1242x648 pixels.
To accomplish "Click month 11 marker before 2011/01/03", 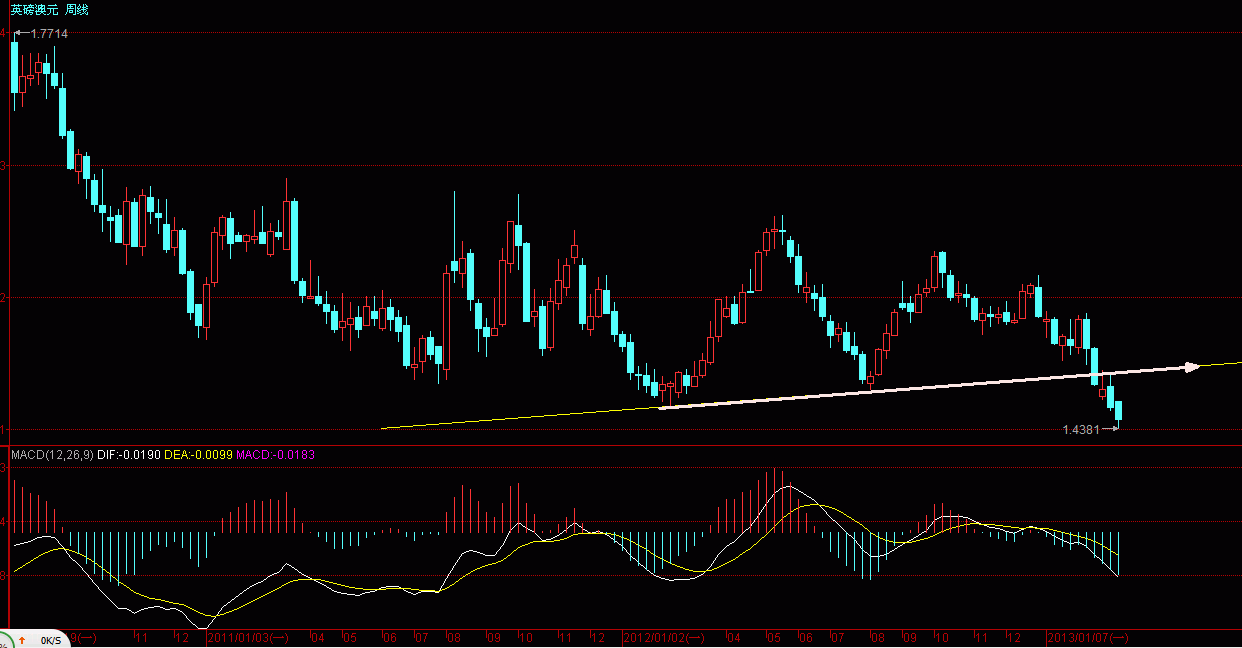I will (x=143, y=637).
